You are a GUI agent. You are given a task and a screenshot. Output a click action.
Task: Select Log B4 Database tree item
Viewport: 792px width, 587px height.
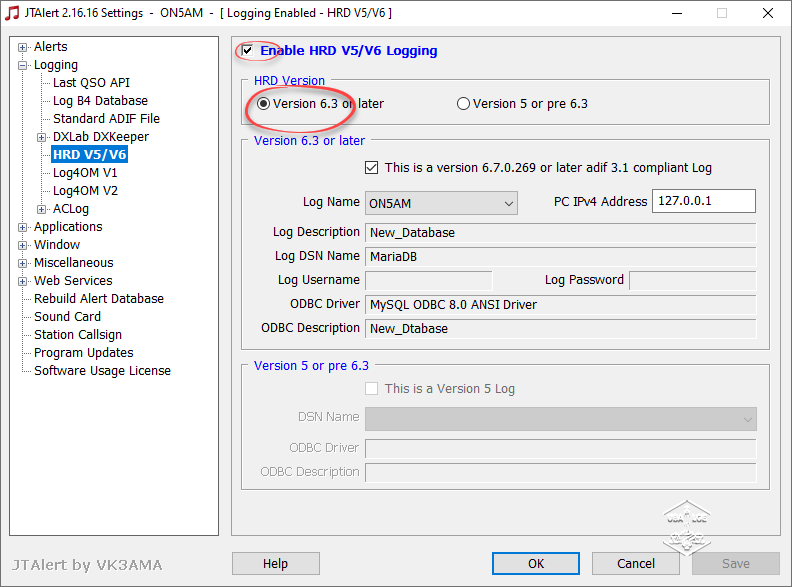101,101
